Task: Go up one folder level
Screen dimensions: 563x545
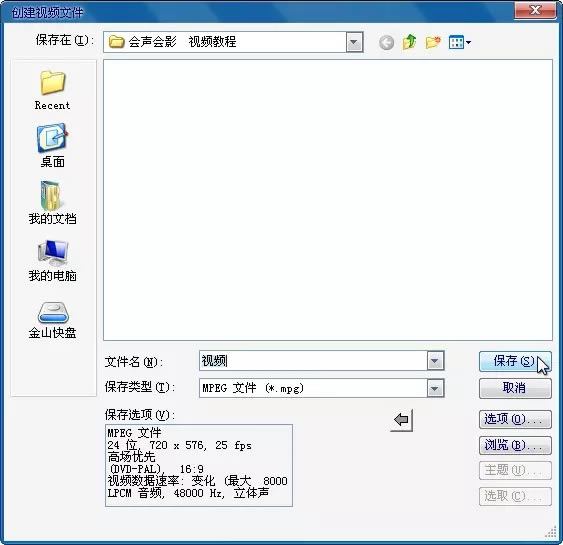Action: pyautogui.click(x=409, y=42)
